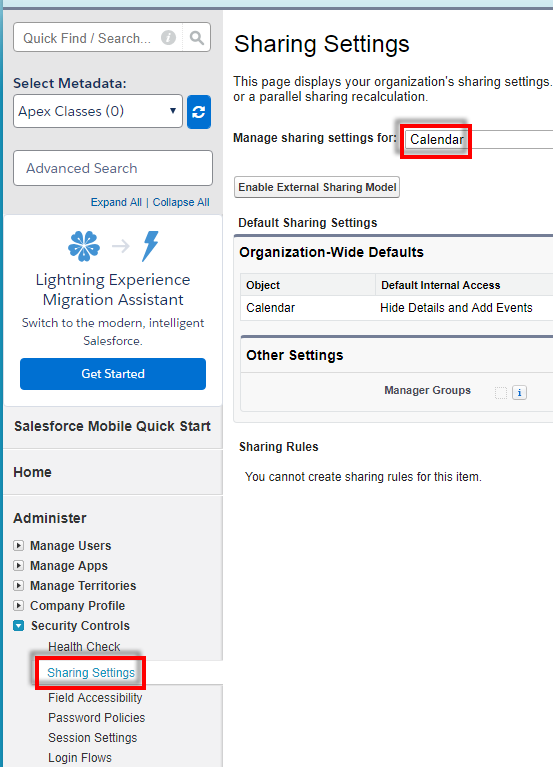
Task: Click the Administer section heading
Action: click(50, 518)
